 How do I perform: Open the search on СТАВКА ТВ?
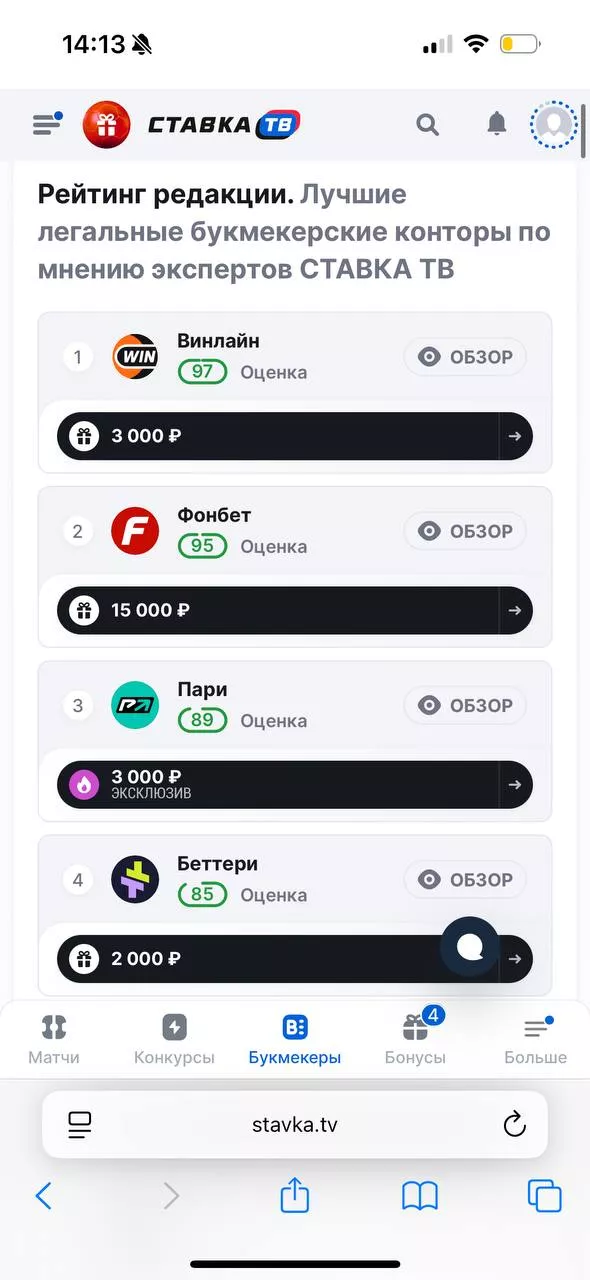(427, 124)
